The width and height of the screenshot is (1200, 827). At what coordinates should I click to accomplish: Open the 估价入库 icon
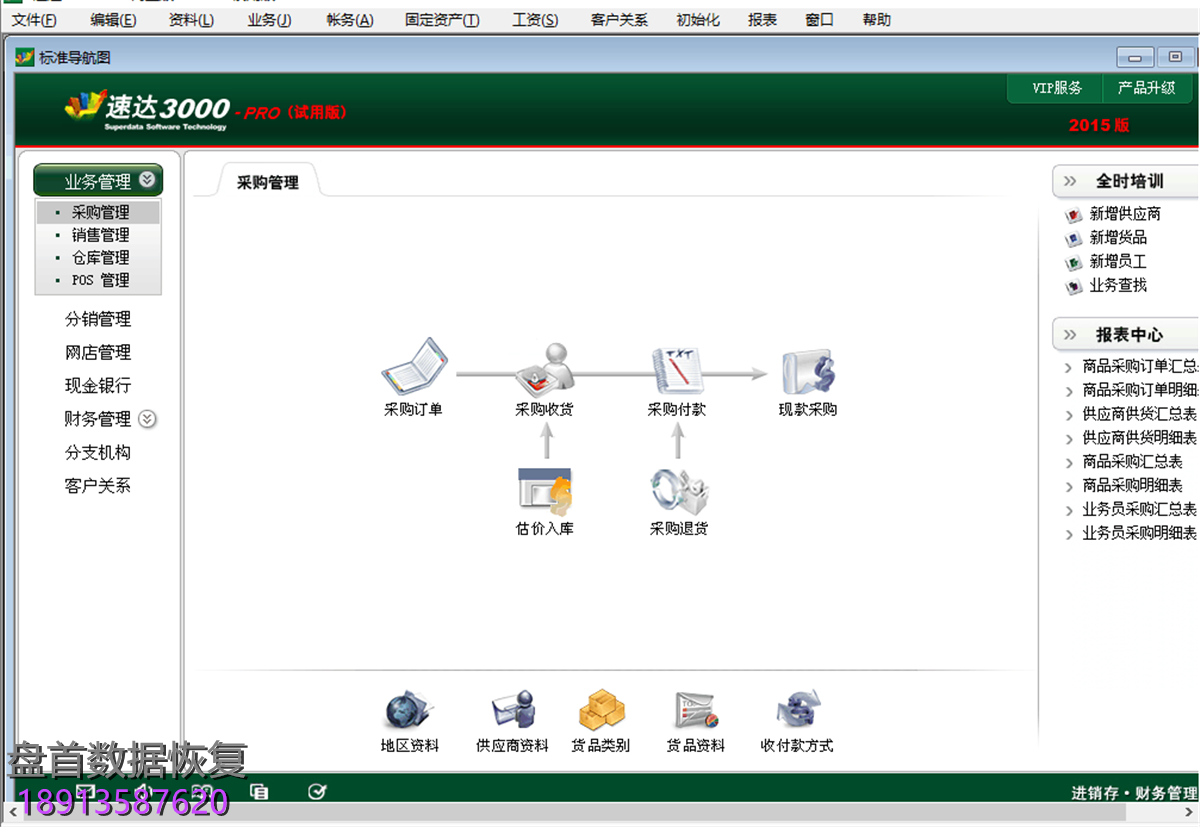(545, 495)
